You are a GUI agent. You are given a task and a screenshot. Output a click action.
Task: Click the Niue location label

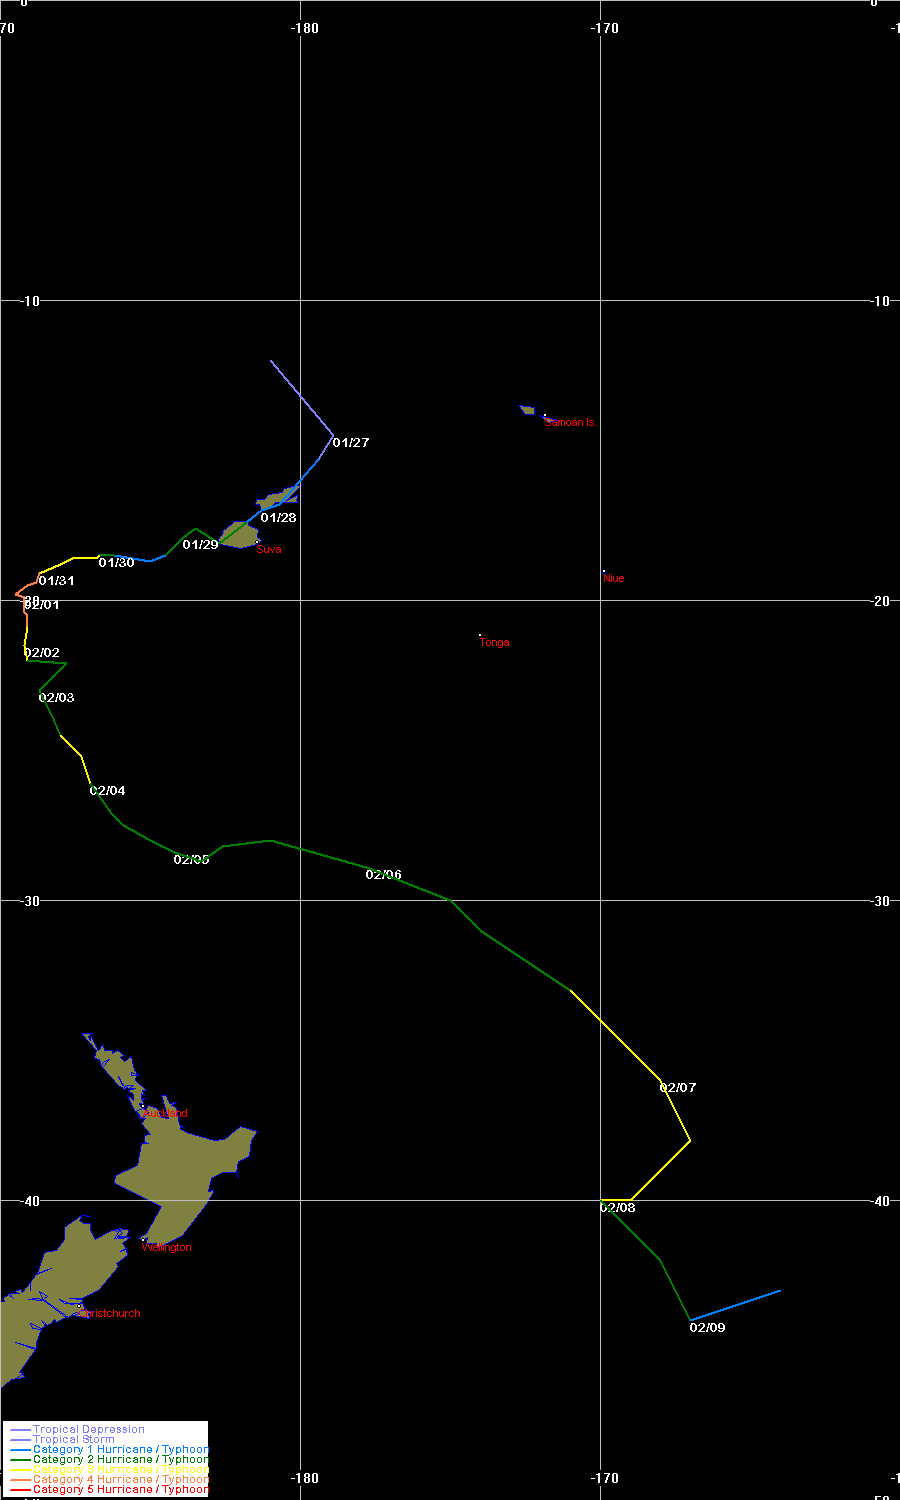pyautogui.click(x=613, y=579)
